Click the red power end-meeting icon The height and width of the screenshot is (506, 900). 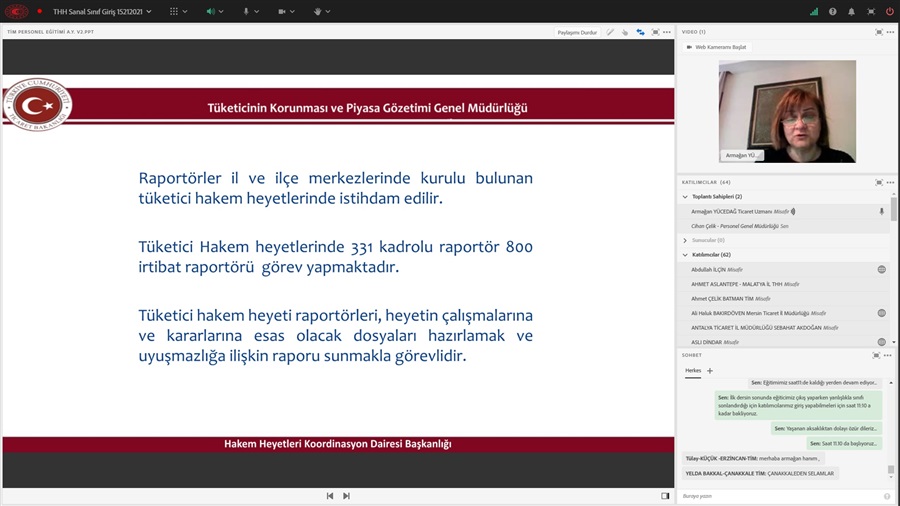pos(889,11)
